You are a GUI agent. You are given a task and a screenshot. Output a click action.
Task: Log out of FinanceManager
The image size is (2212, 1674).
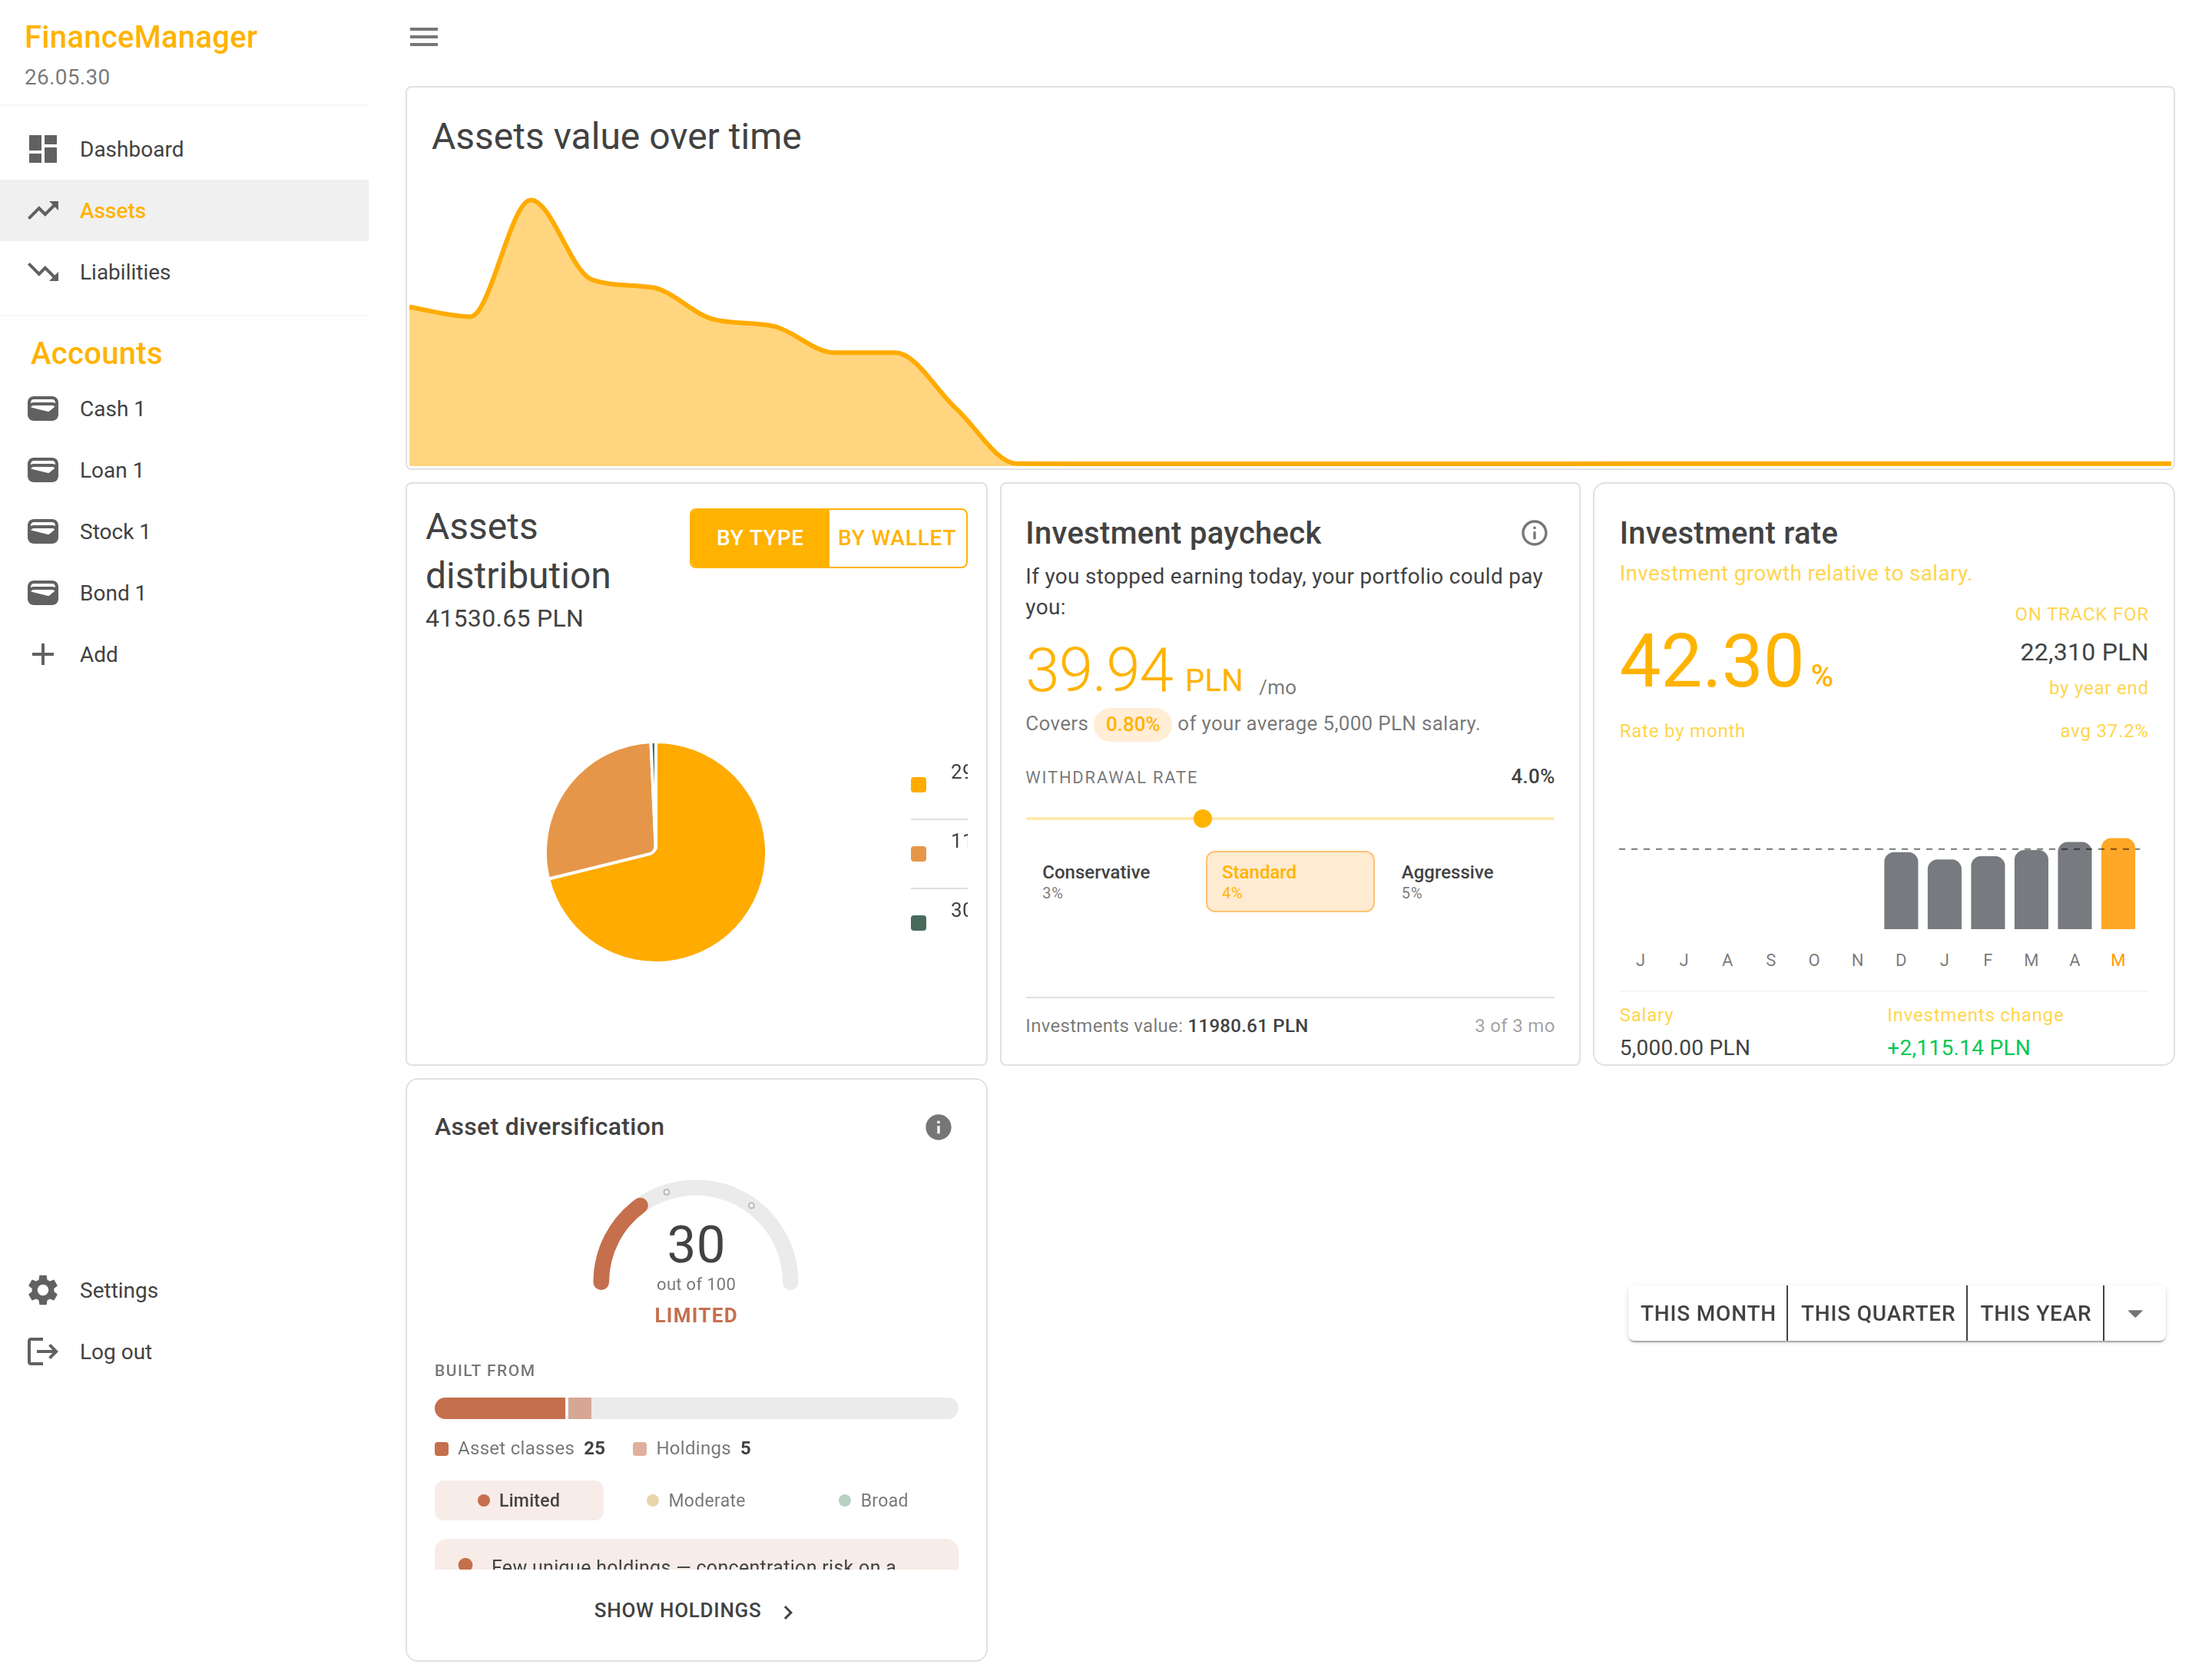tap(185, 1351)
